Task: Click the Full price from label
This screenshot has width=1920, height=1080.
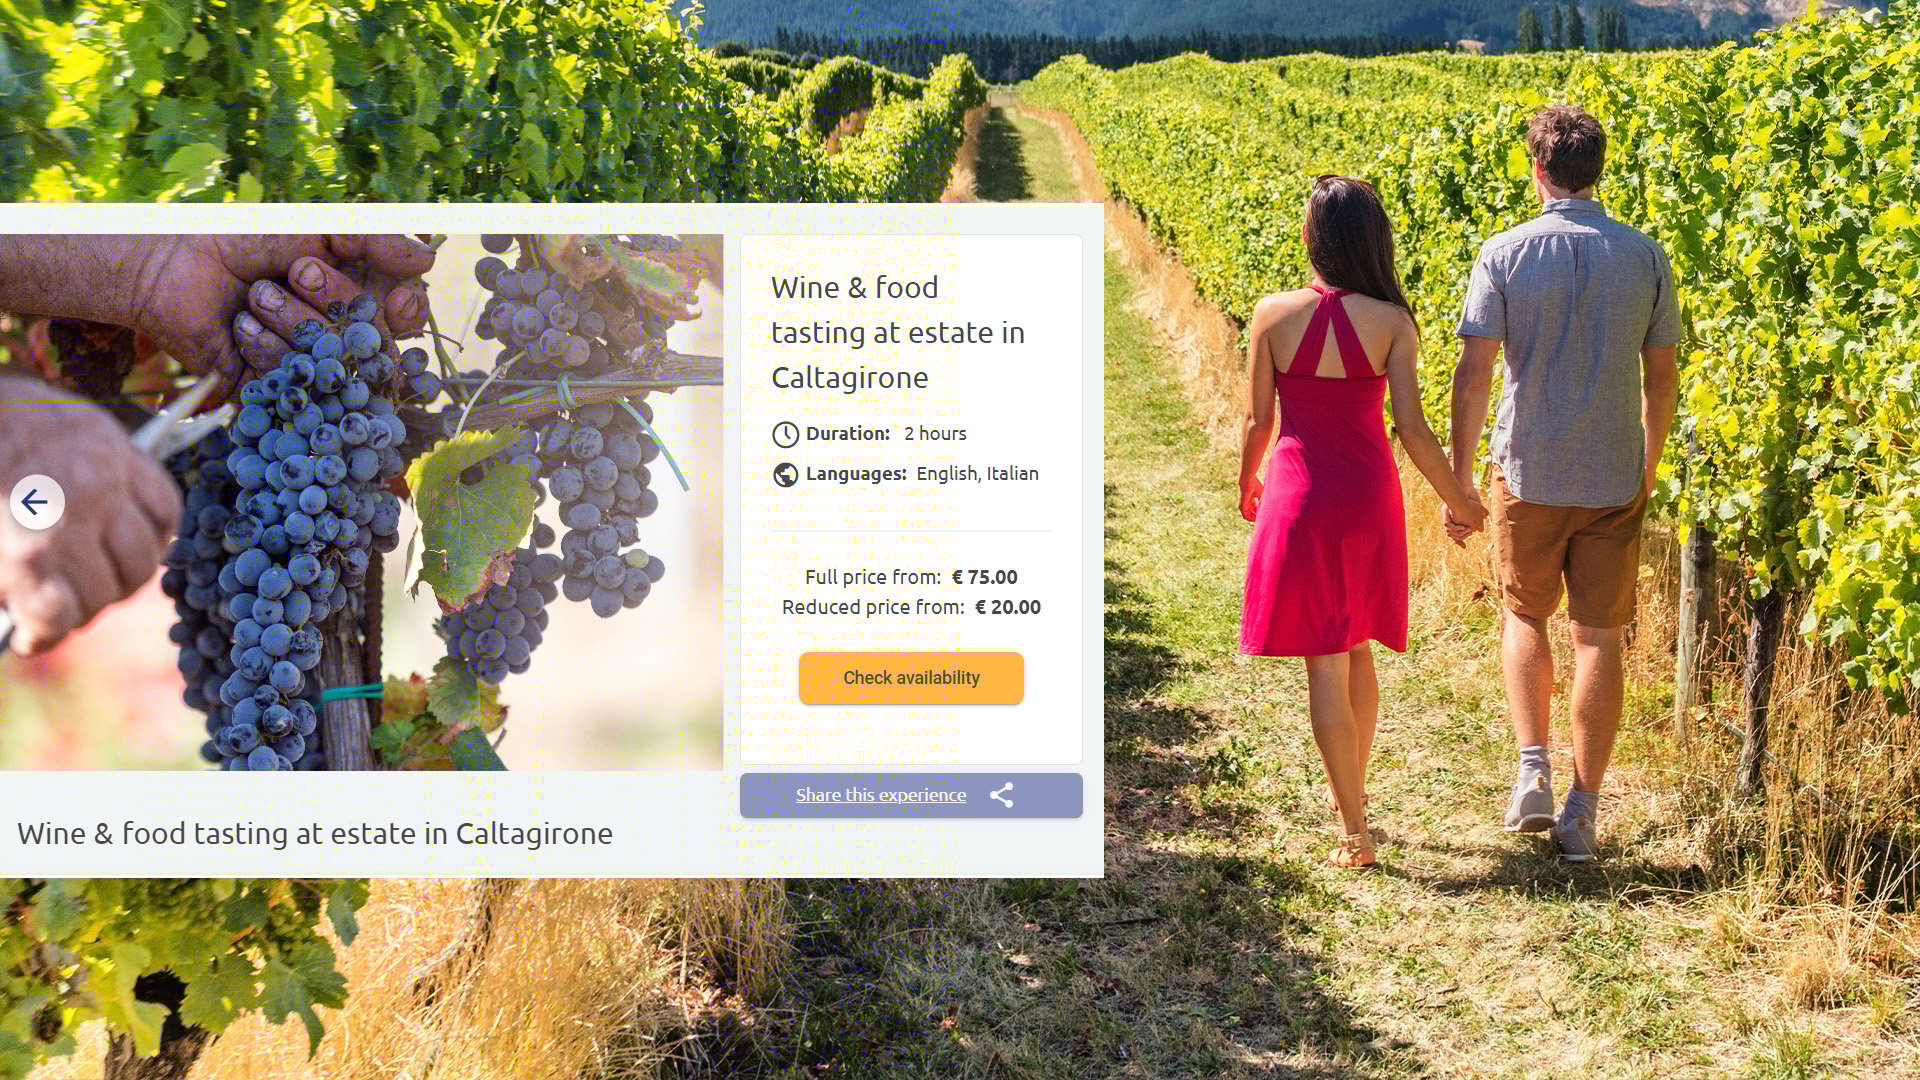Action: tap(873, 577)
